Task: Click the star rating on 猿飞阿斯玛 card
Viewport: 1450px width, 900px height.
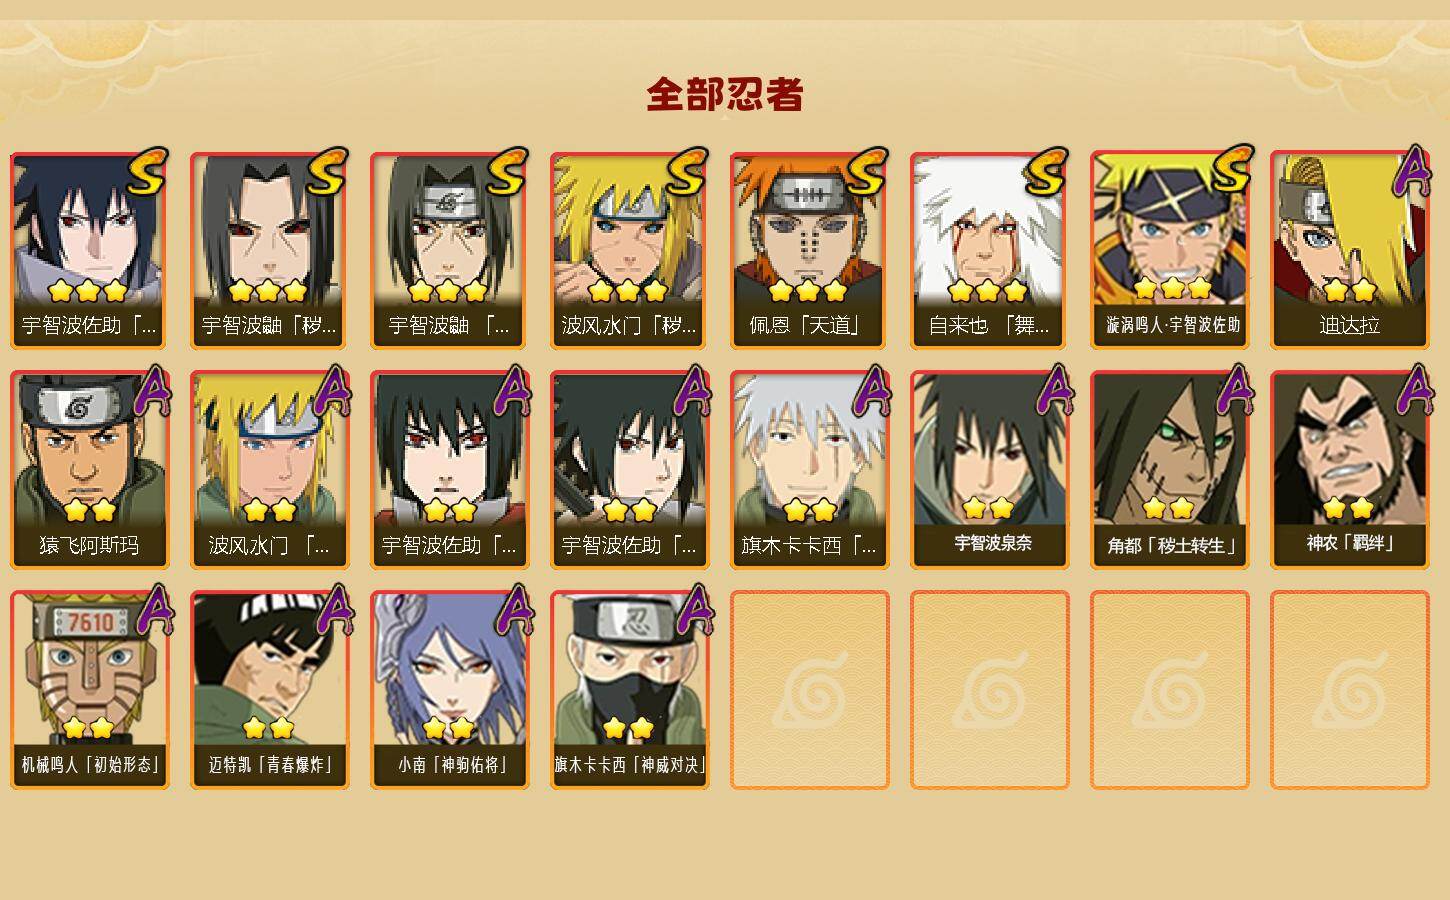Action: pos(89,510)
